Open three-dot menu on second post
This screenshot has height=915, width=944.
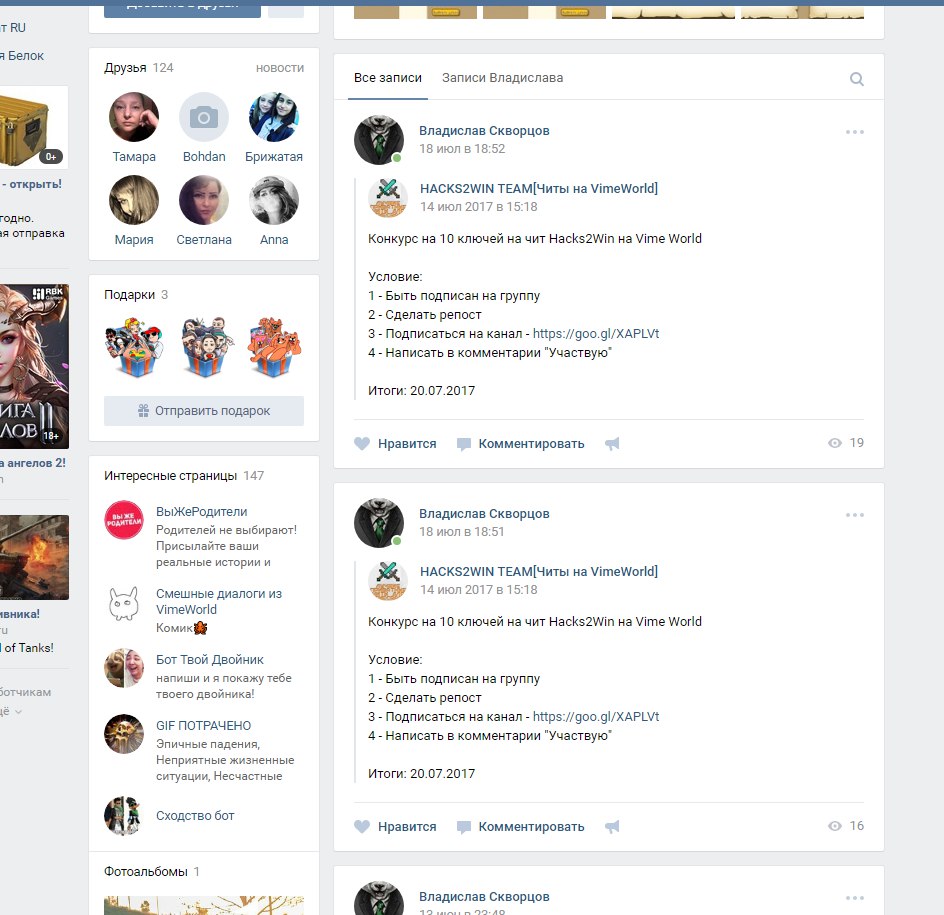pos(854,515)
